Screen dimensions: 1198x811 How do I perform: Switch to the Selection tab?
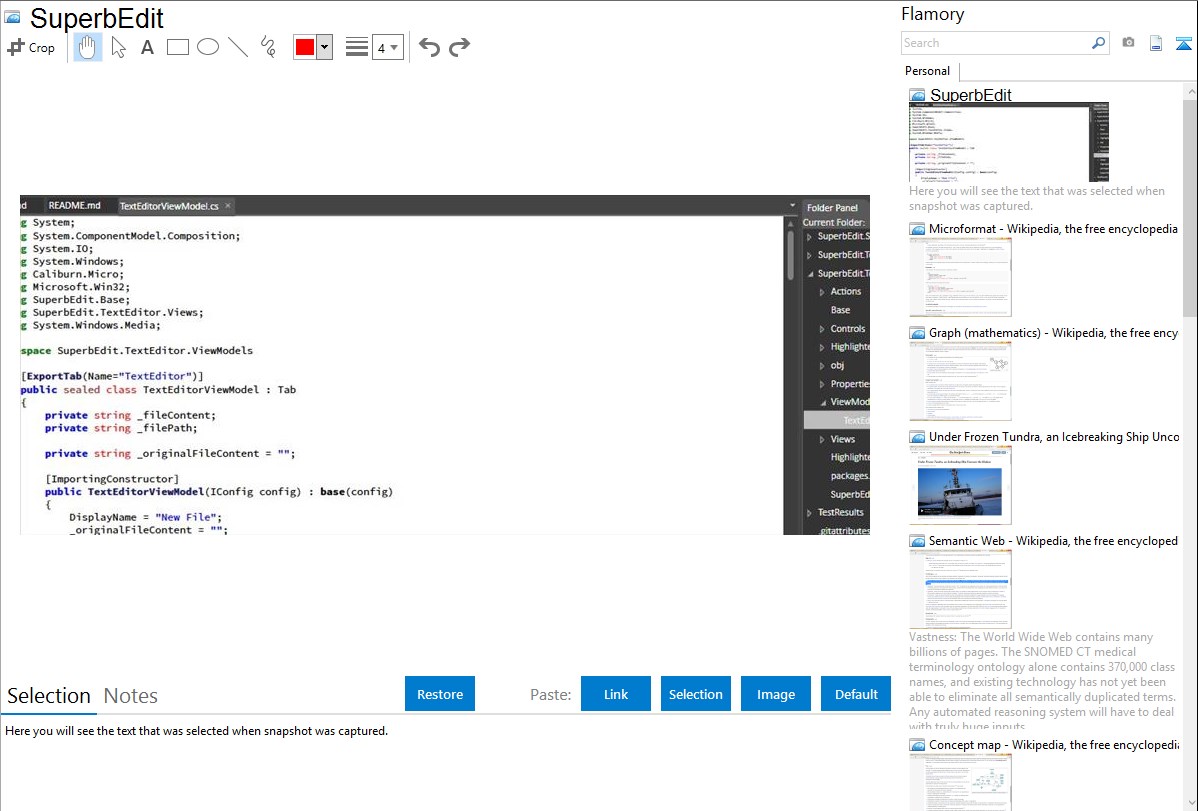point(49,696)
